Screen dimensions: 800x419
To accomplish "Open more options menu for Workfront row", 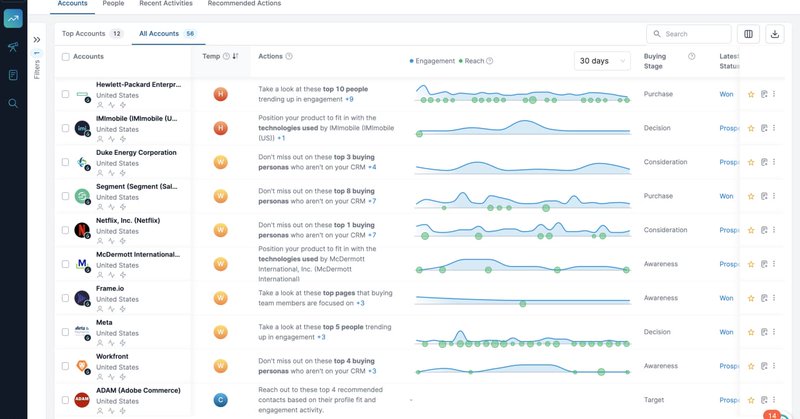I will point(774,366).
